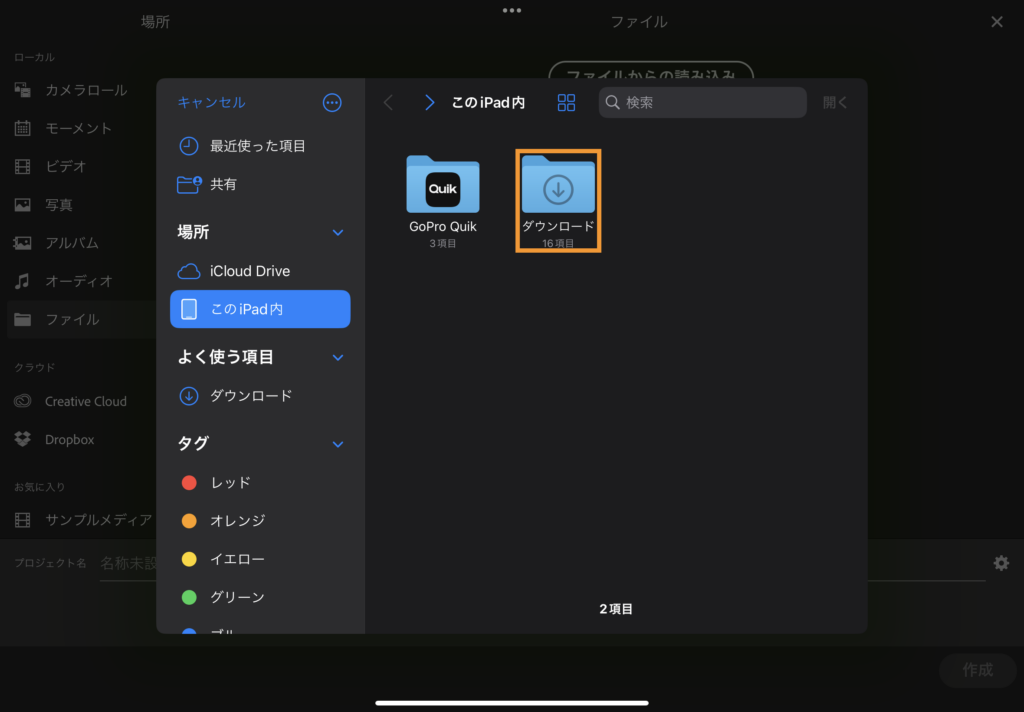The image size is (1024, 712).
Task: Tap the キャンセル button
Action: (211, 102)
